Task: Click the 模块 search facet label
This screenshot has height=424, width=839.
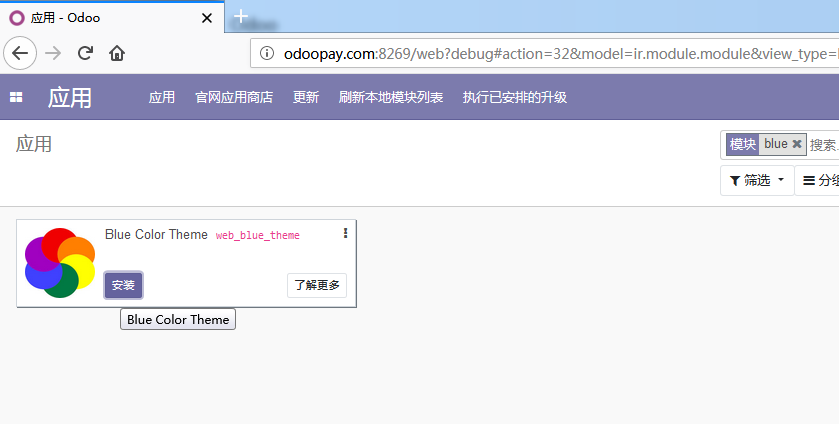Action: point(743,144)
